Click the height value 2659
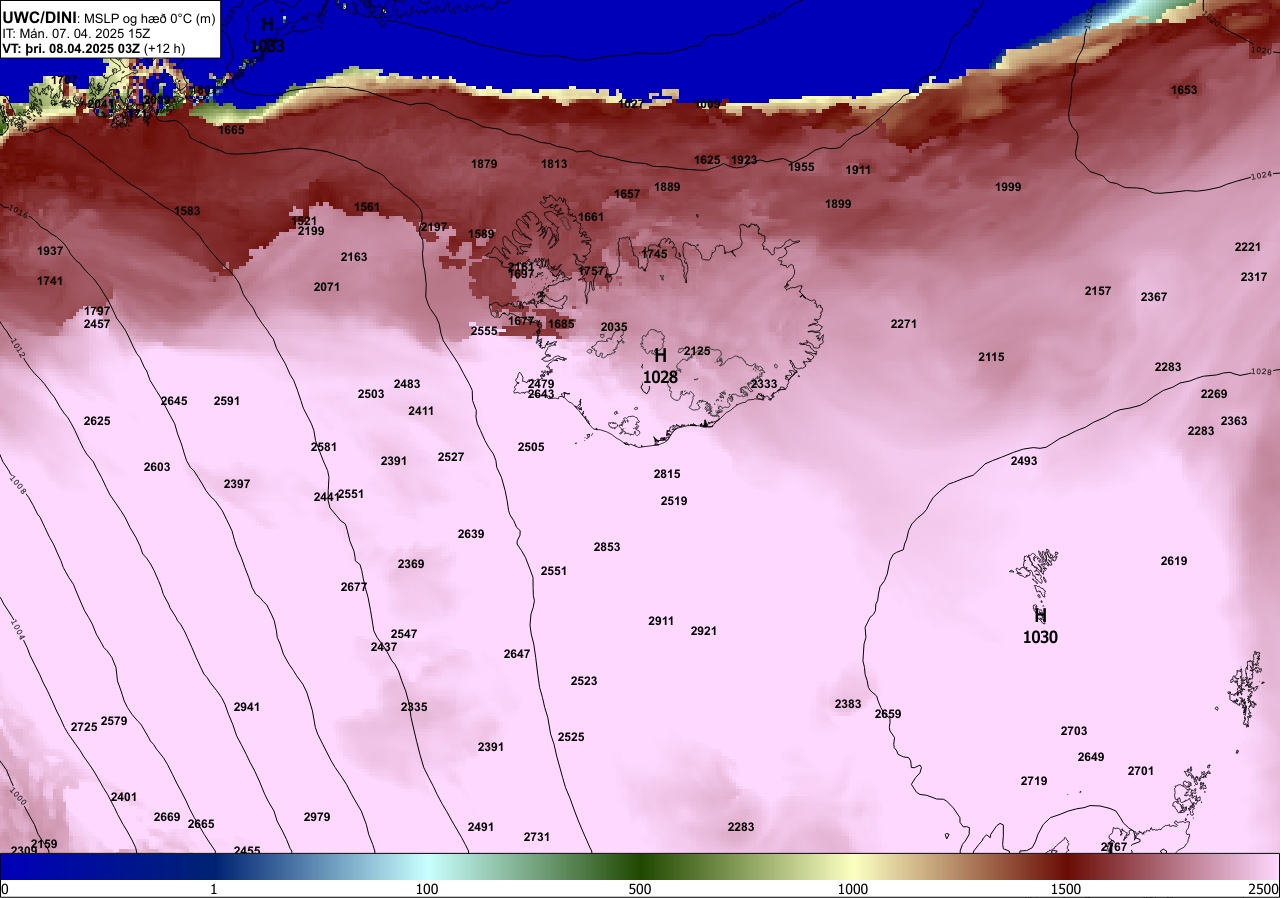 point(888,714)
